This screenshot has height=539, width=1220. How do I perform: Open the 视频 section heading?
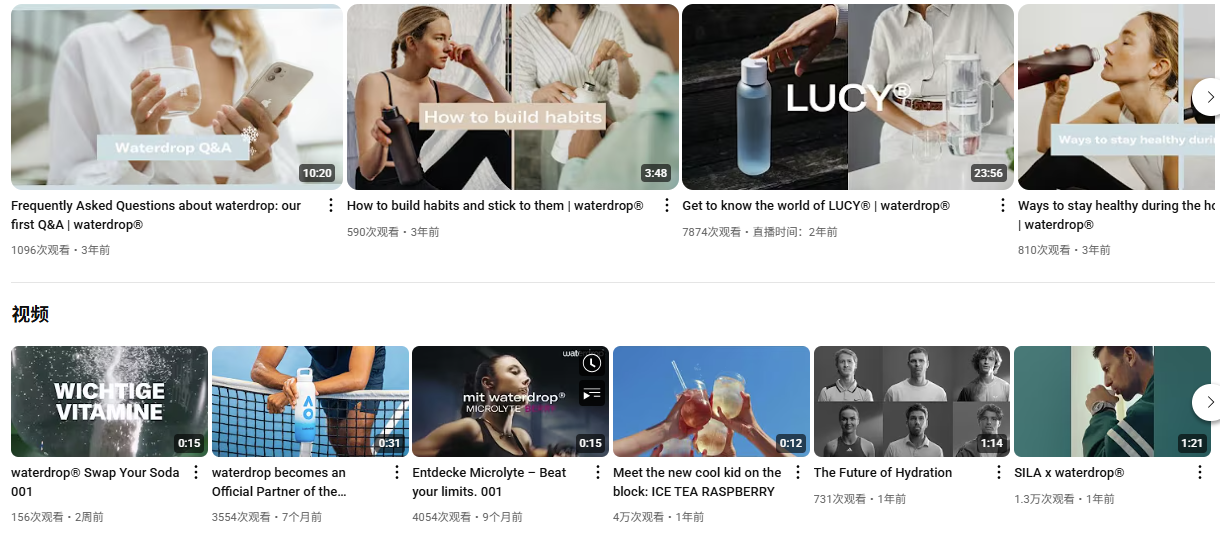(30, 315)
